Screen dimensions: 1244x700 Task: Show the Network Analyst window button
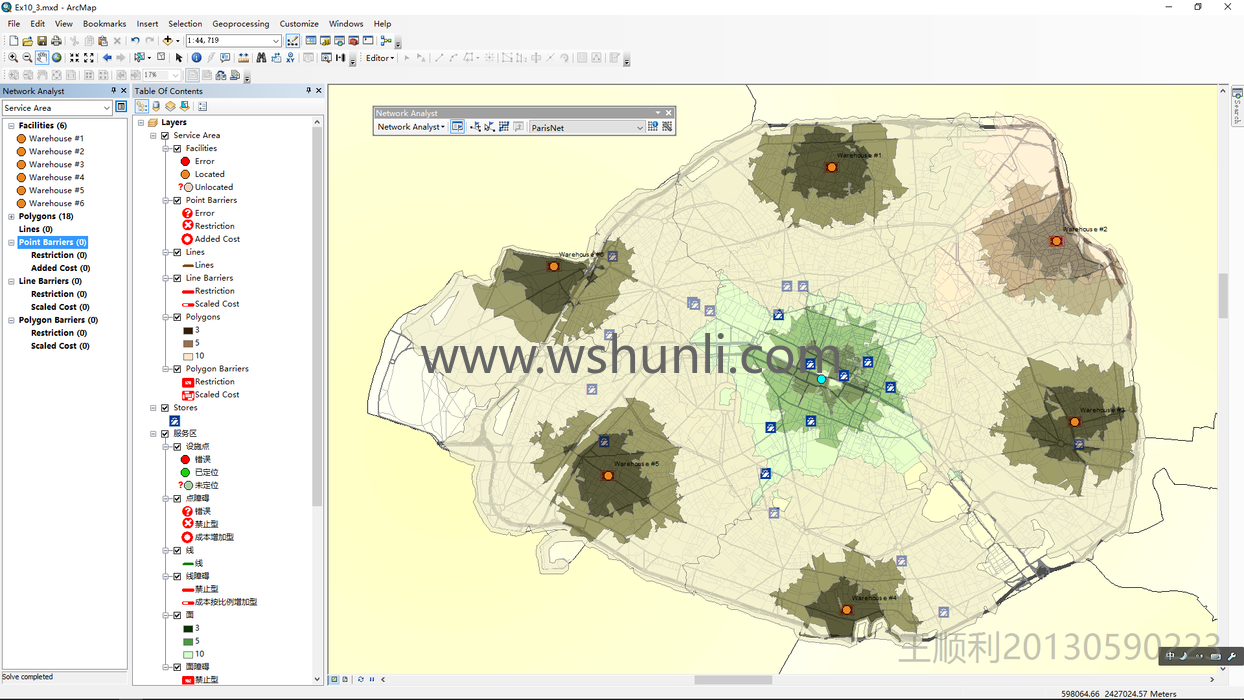pyautogui.click(x=457, y=127)
